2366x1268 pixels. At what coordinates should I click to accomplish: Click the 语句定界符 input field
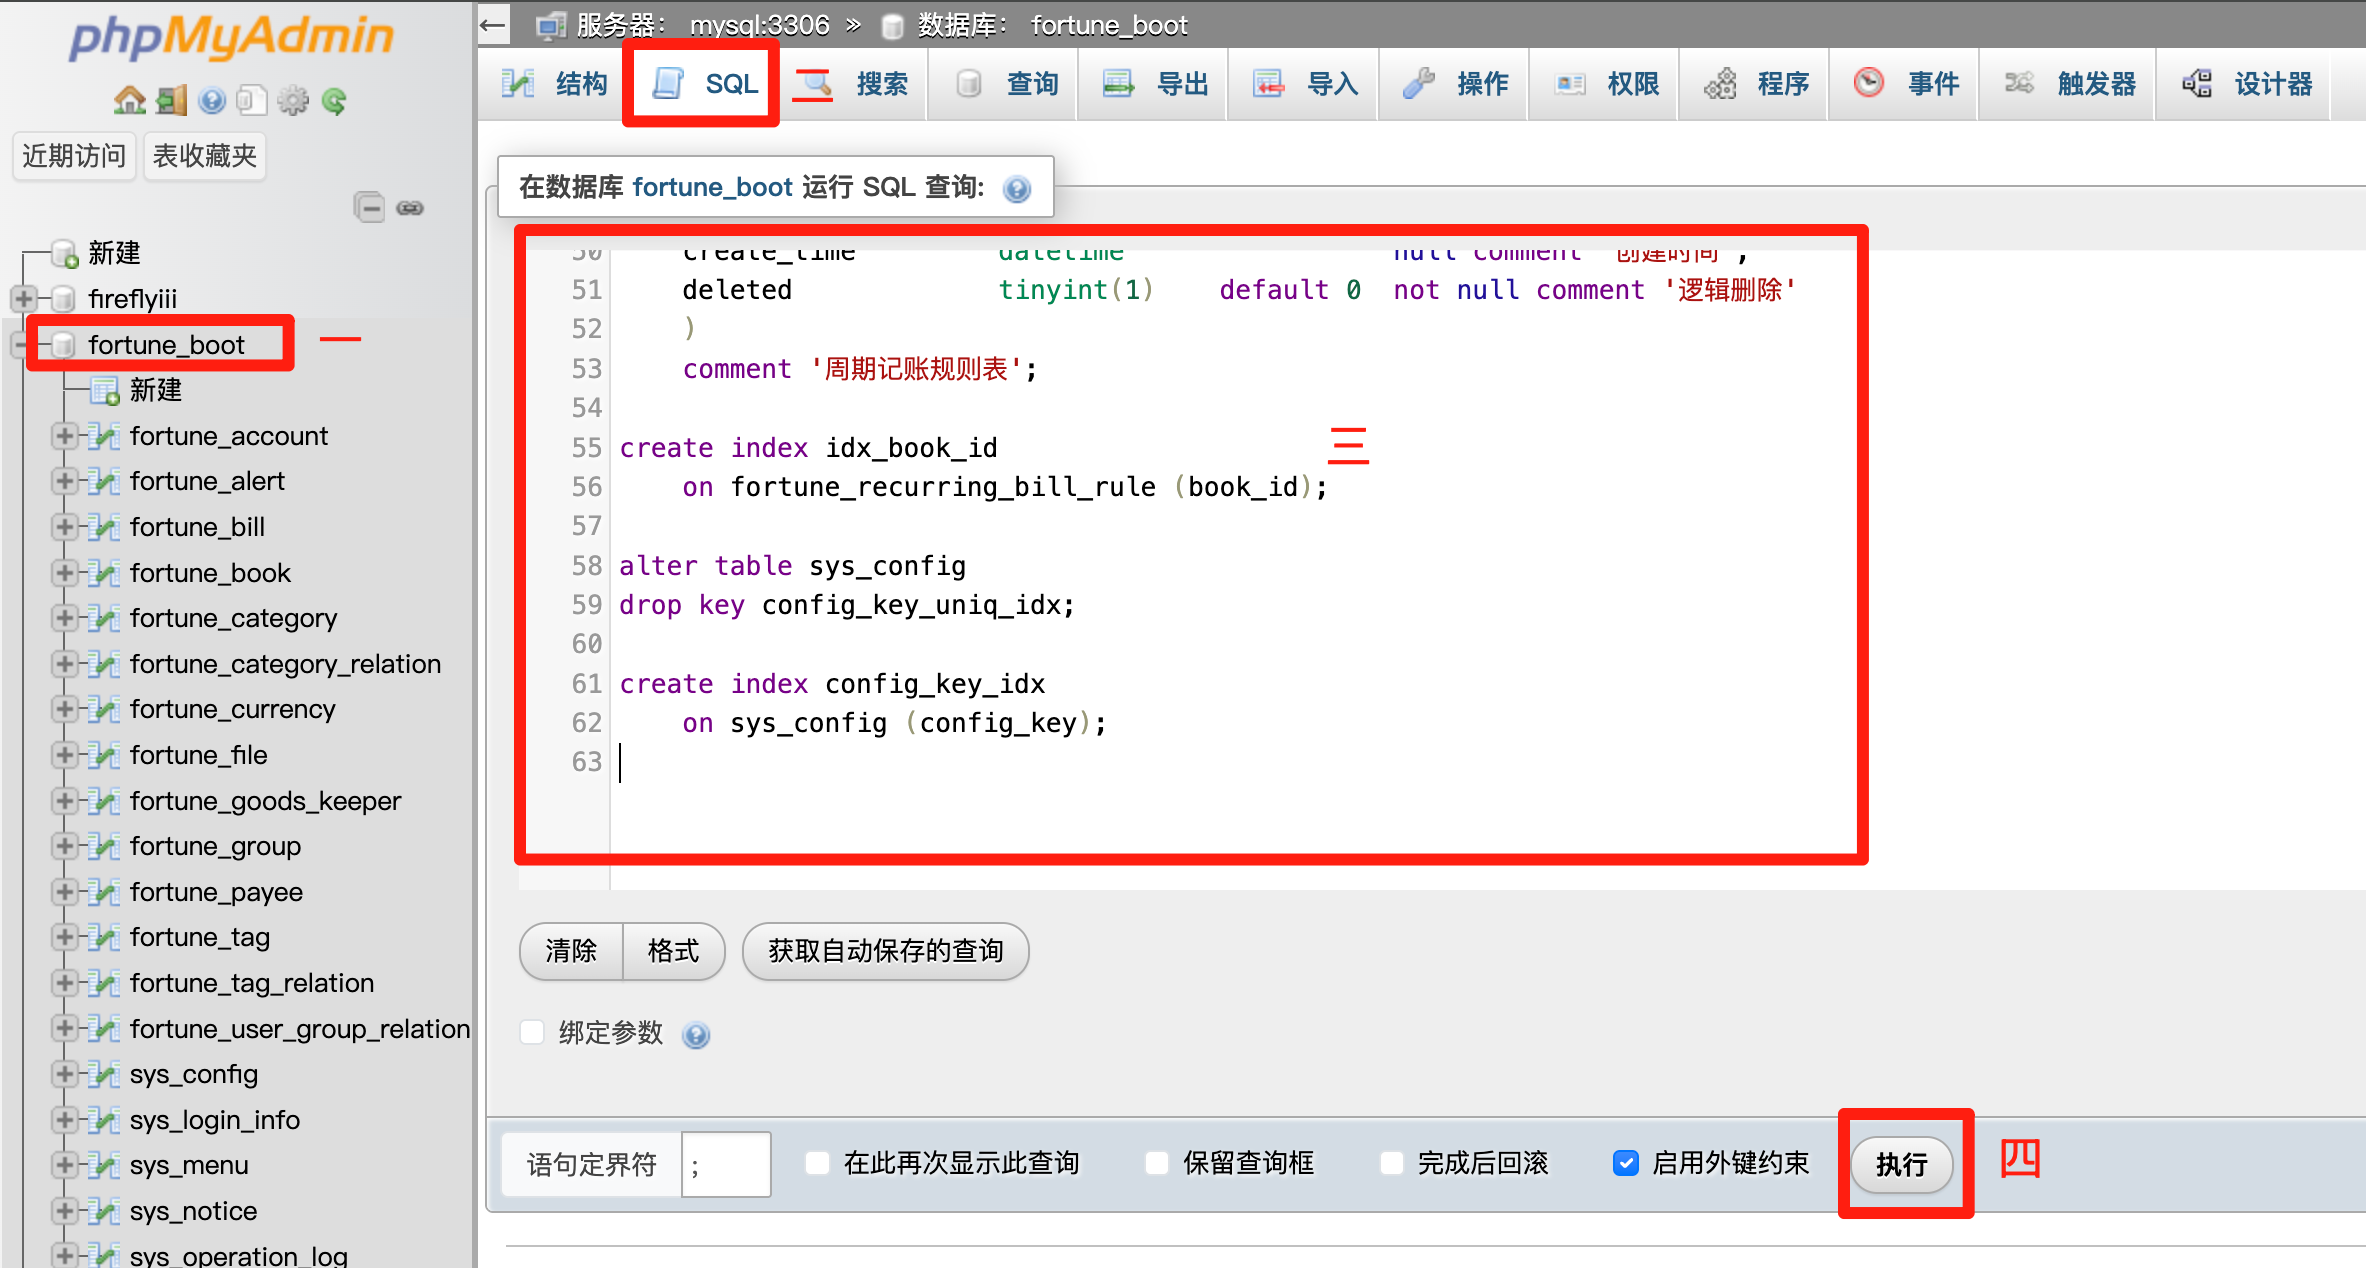click(x=726, y=1165)
